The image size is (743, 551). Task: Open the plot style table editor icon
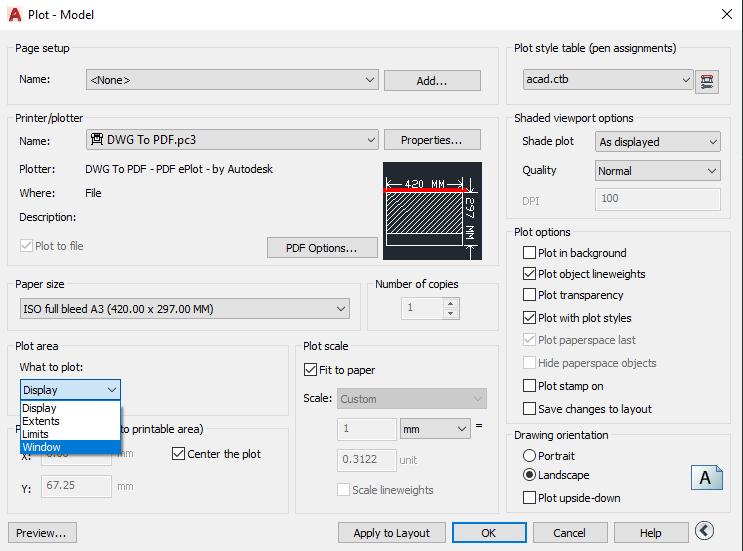click(707, 81)
